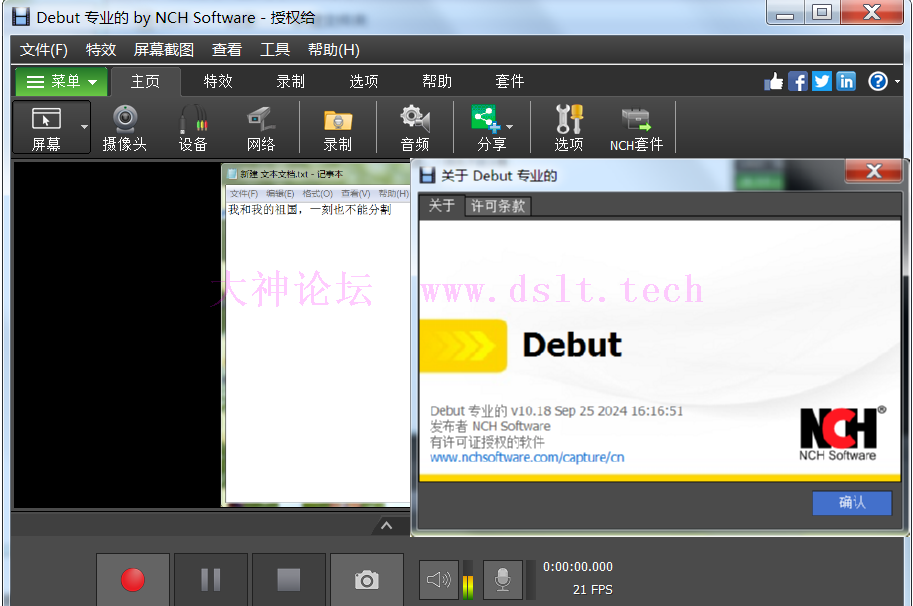Choose the device (设备) capture source
913x606 pixels.
coord(193,129)
